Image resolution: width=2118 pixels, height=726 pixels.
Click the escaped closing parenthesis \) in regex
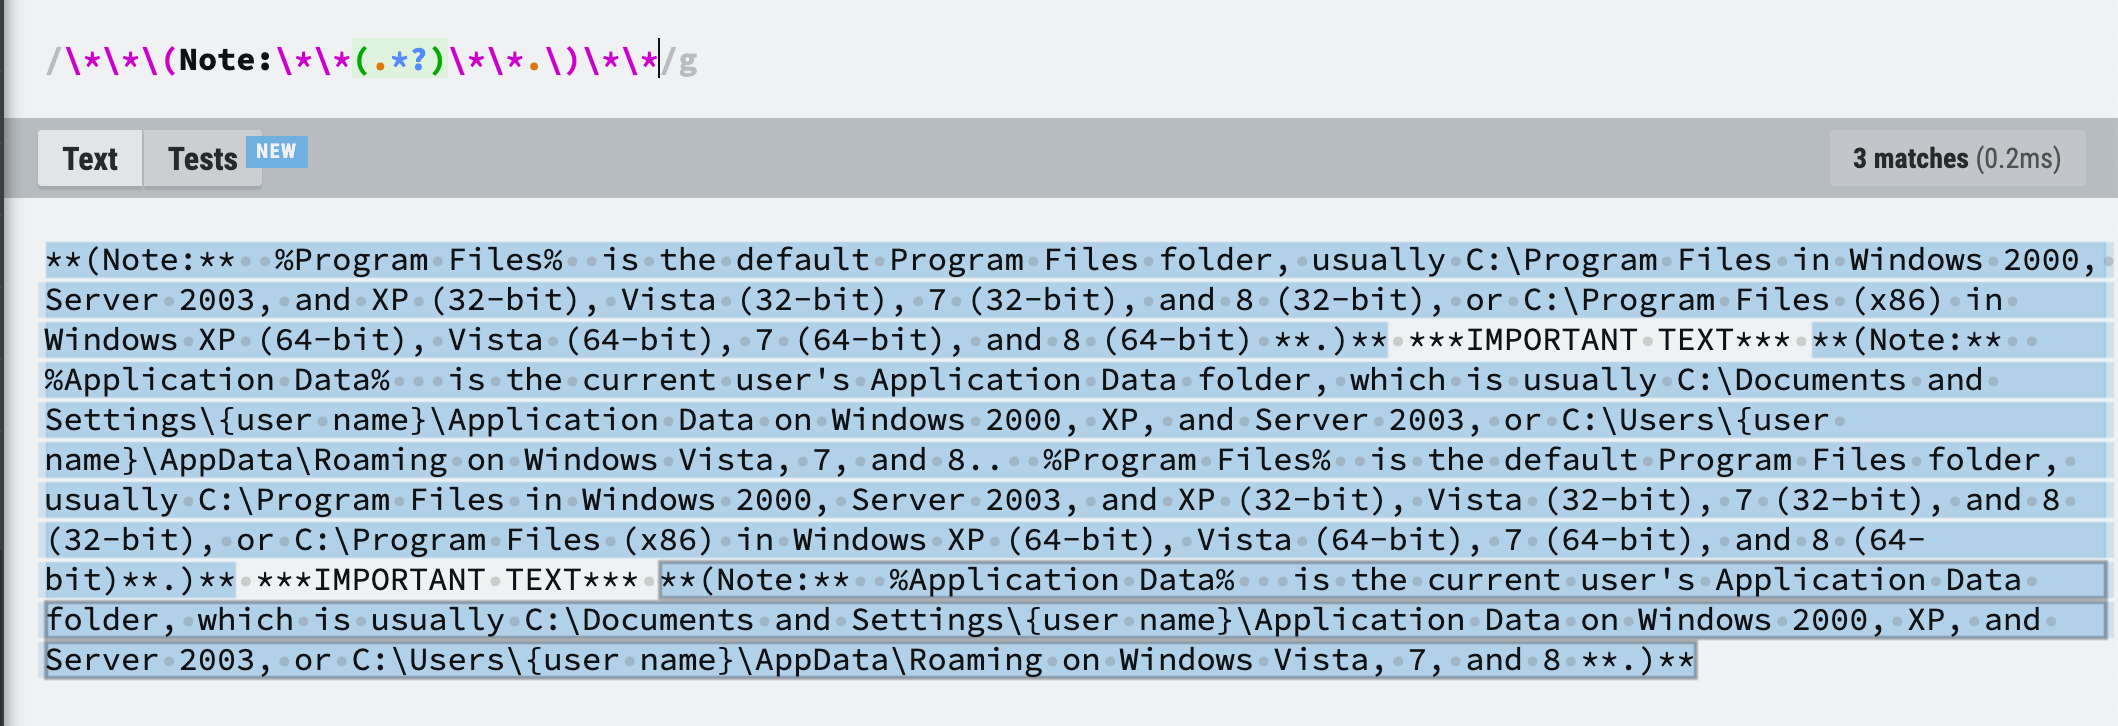point(561,60)
